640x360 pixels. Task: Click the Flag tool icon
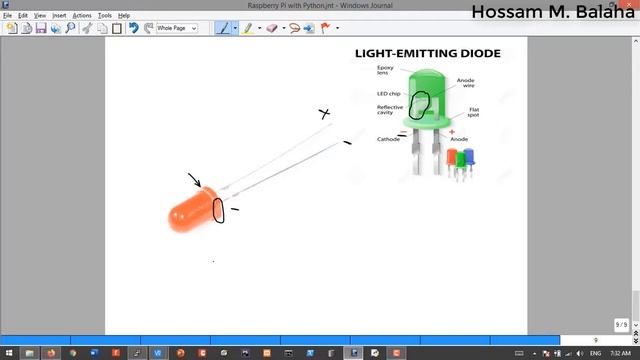point(325,28)
